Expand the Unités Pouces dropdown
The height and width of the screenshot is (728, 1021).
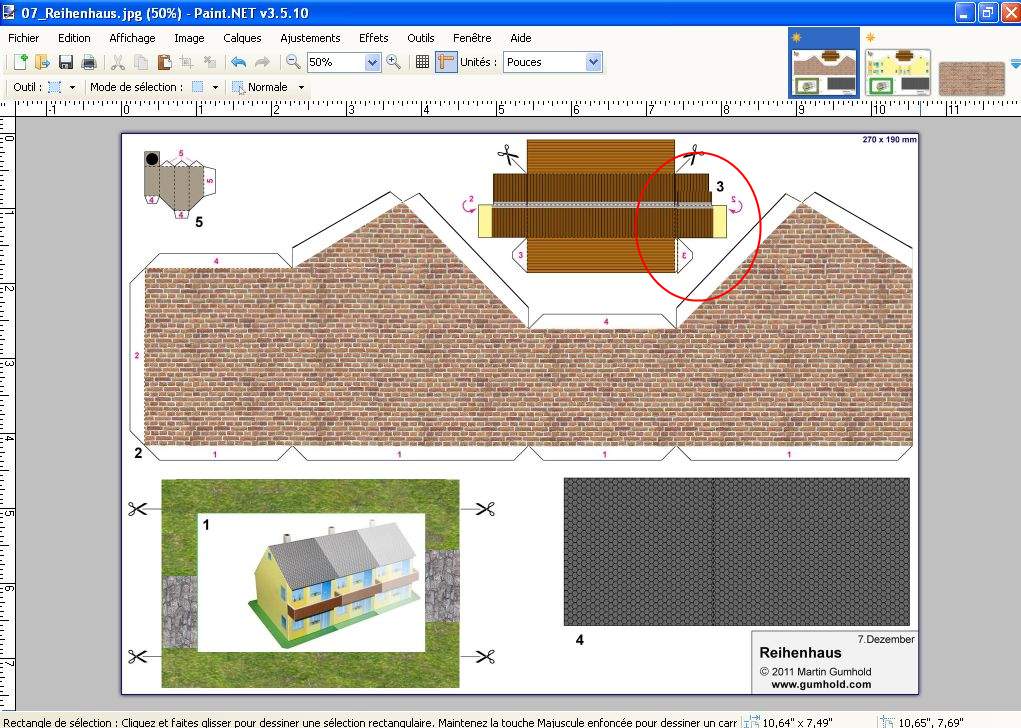[x=593, y=62]
